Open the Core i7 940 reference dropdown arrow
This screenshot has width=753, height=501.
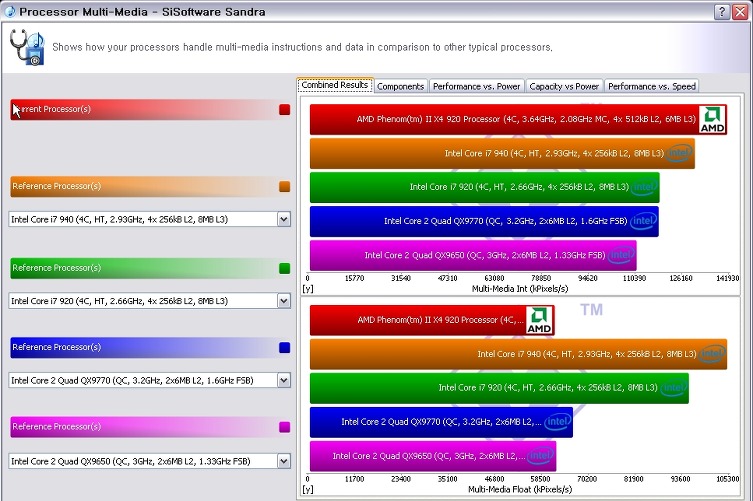tap(284, 220)
